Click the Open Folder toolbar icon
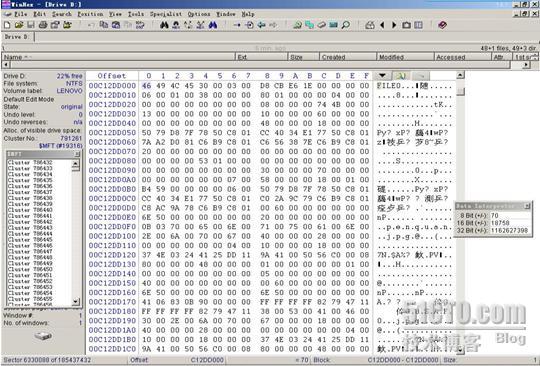 [x=67, y=25]
